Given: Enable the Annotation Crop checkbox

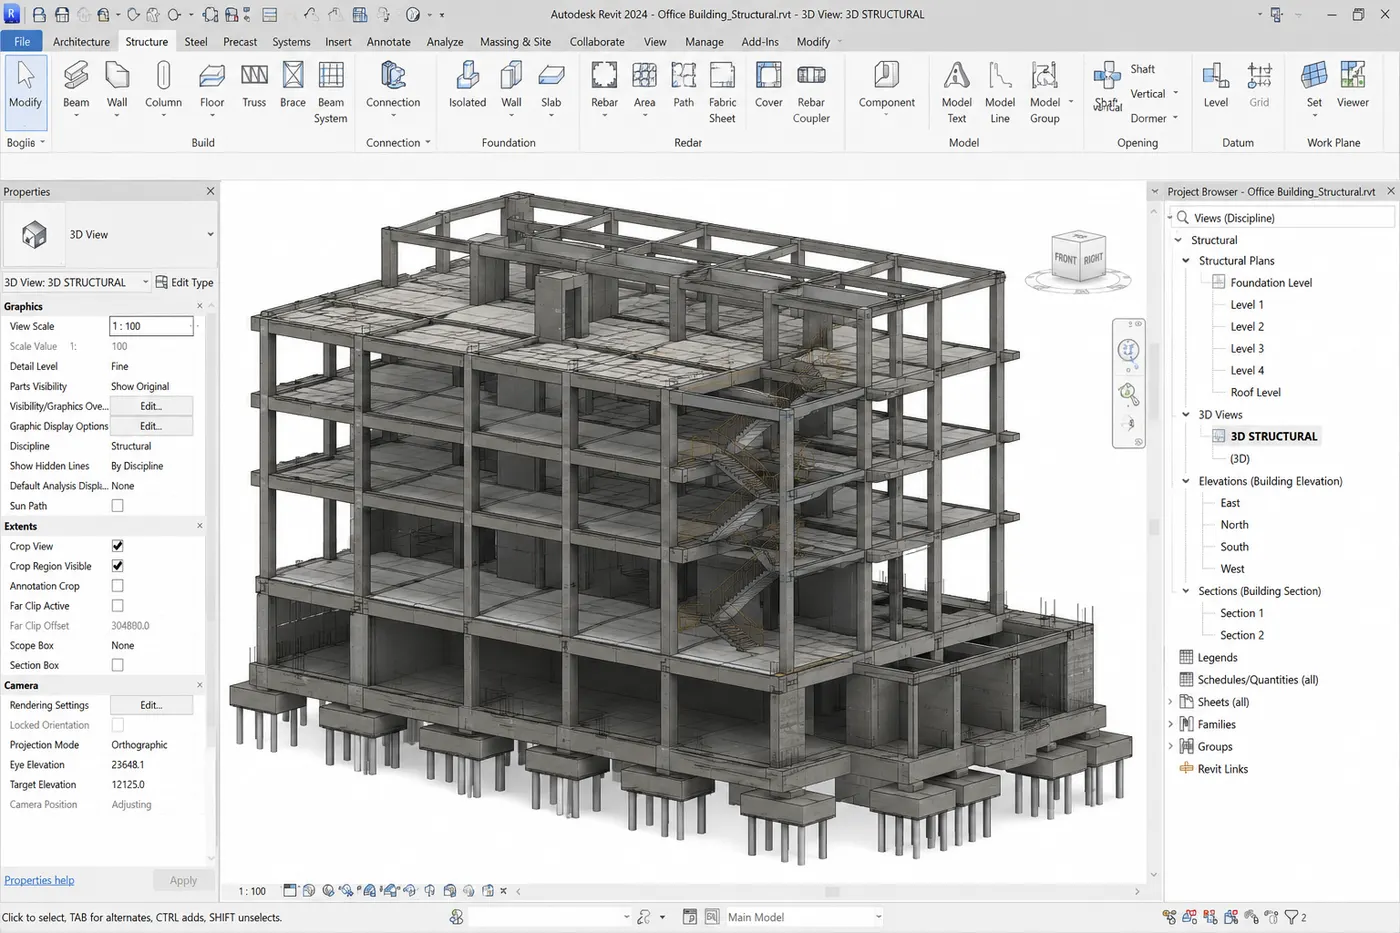Looking at the screenshot, I should coord(117,586).
